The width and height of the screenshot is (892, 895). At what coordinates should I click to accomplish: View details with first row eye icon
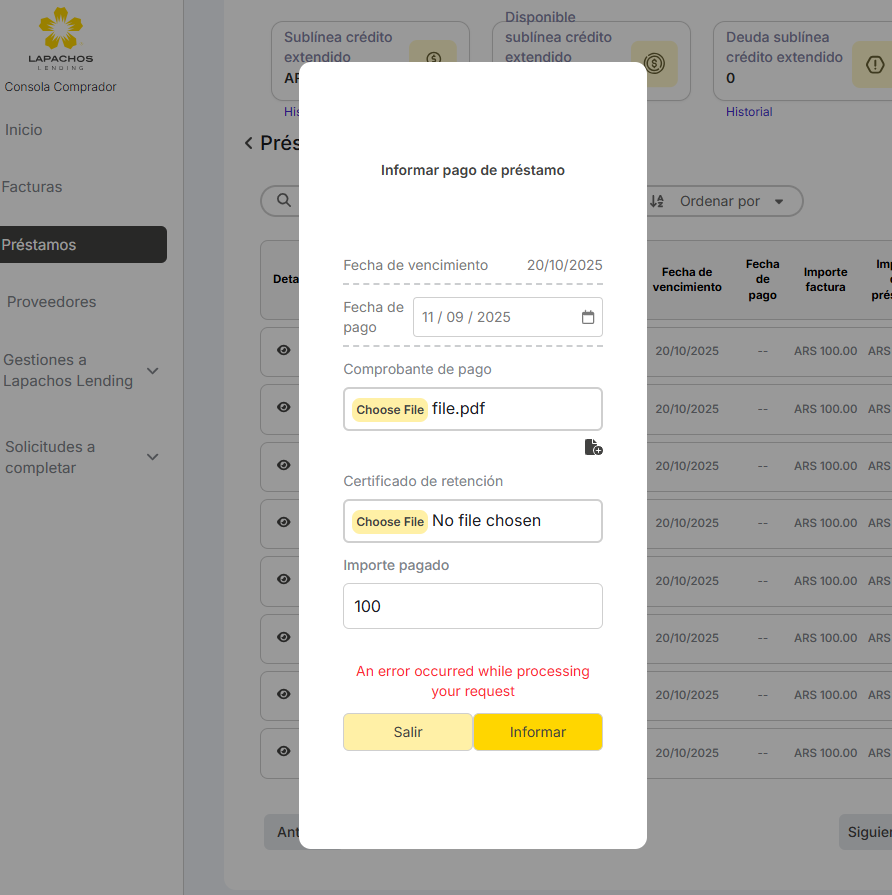click(284, 351)
